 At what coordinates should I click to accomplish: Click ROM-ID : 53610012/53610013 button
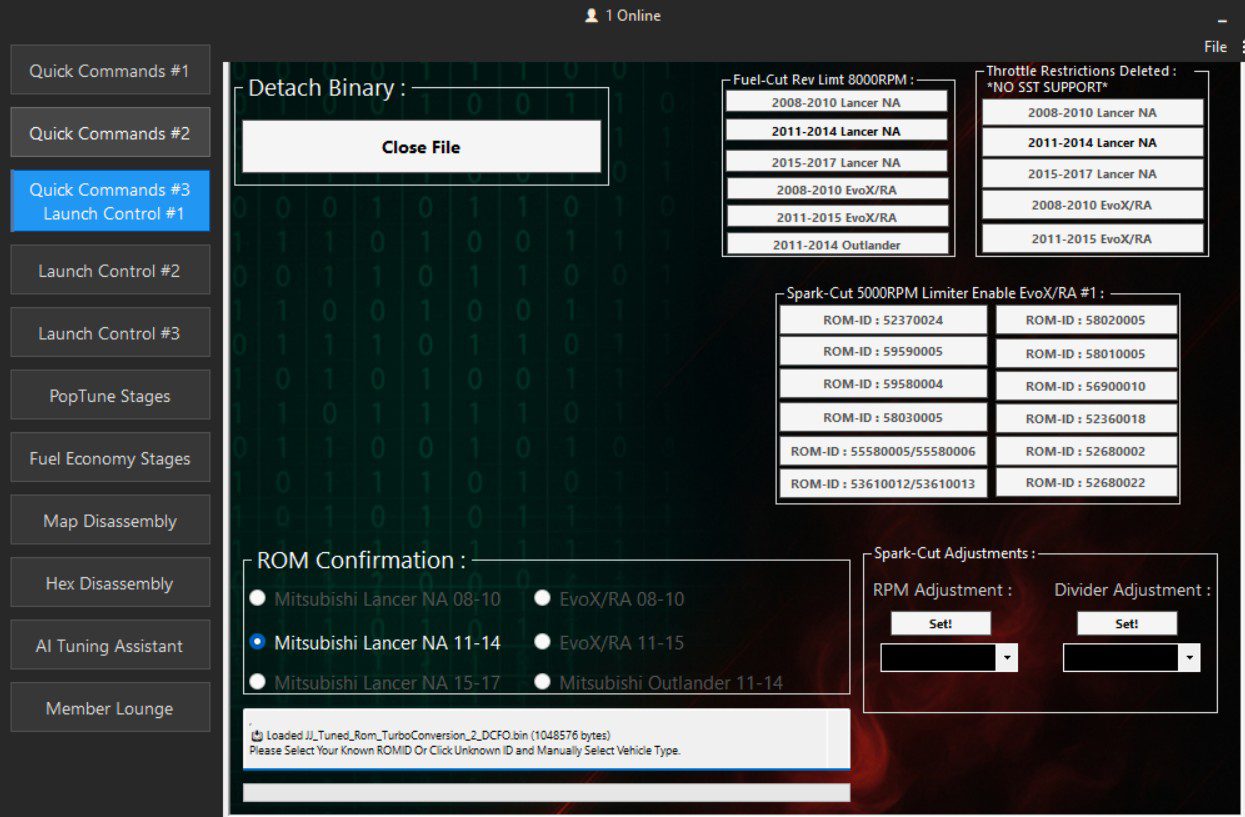[x=883, y=484]
